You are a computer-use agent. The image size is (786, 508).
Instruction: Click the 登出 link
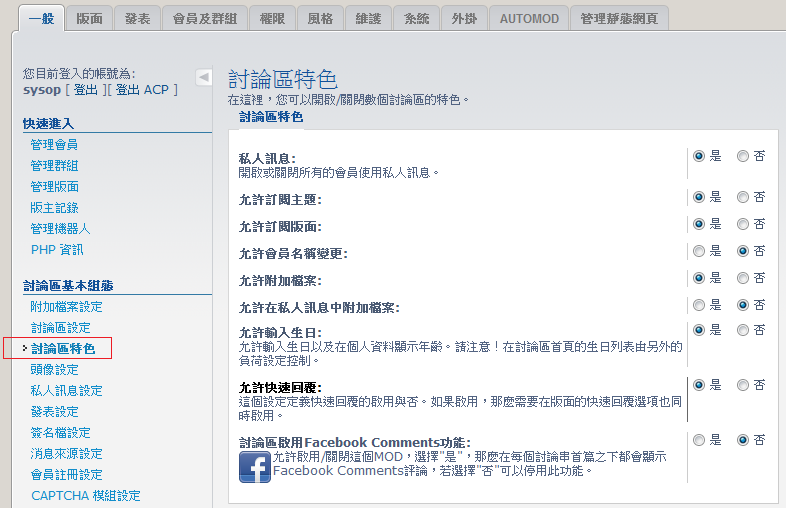(86, 90)
